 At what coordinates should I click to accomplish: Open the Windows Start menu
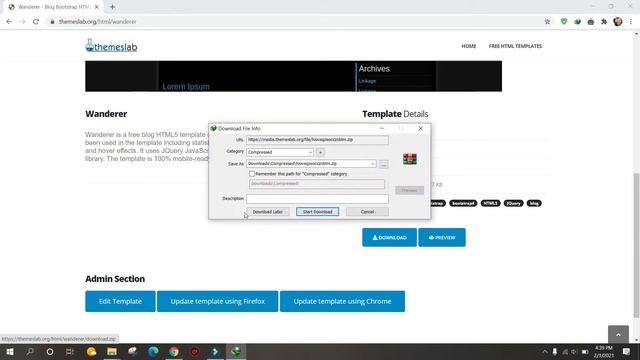coord(10,351)
